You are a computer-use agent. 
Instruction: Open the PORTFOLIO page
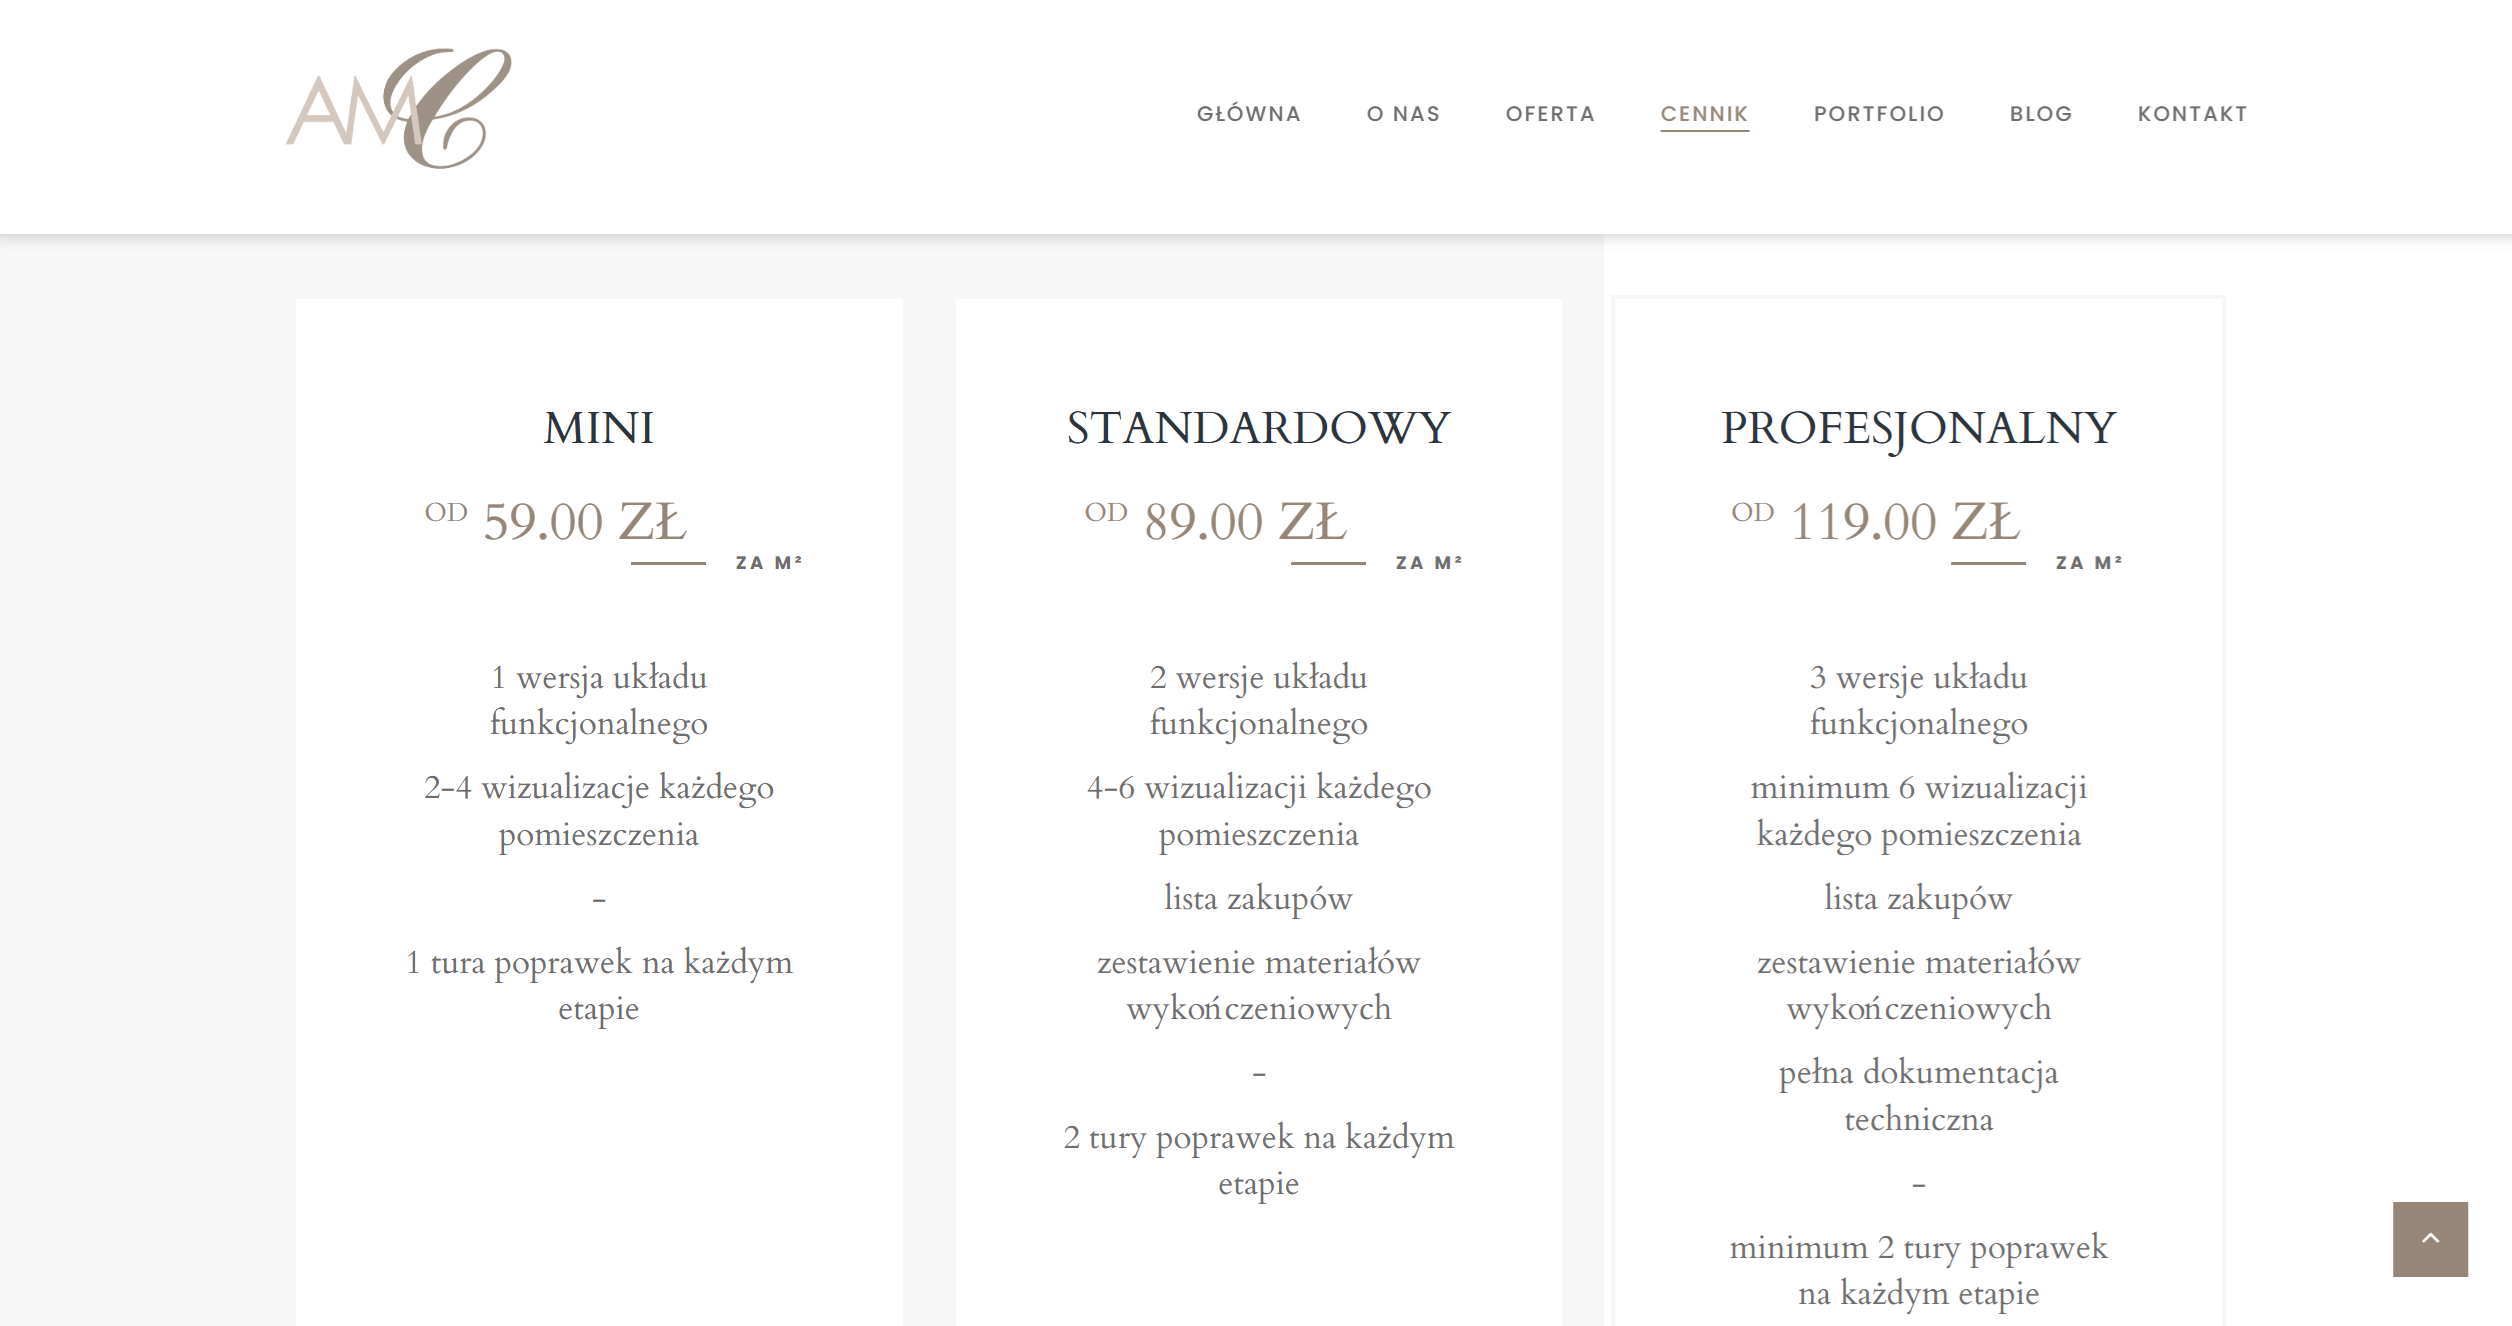click(1879, 114)
